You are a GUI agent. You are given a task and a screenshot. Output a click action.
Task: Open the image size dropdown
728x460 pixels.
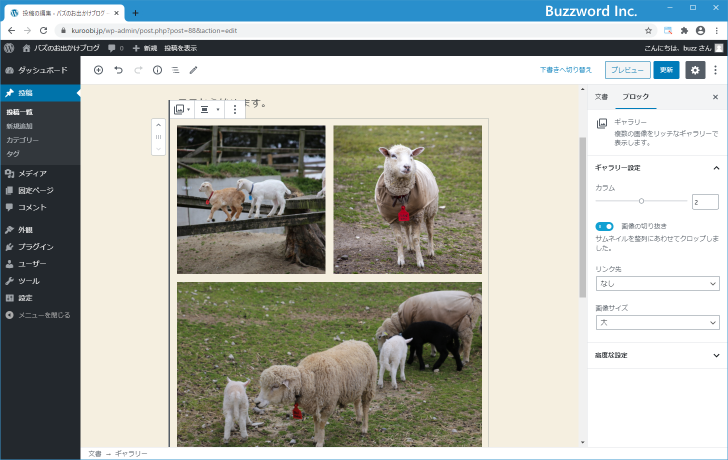coord(657,323)
